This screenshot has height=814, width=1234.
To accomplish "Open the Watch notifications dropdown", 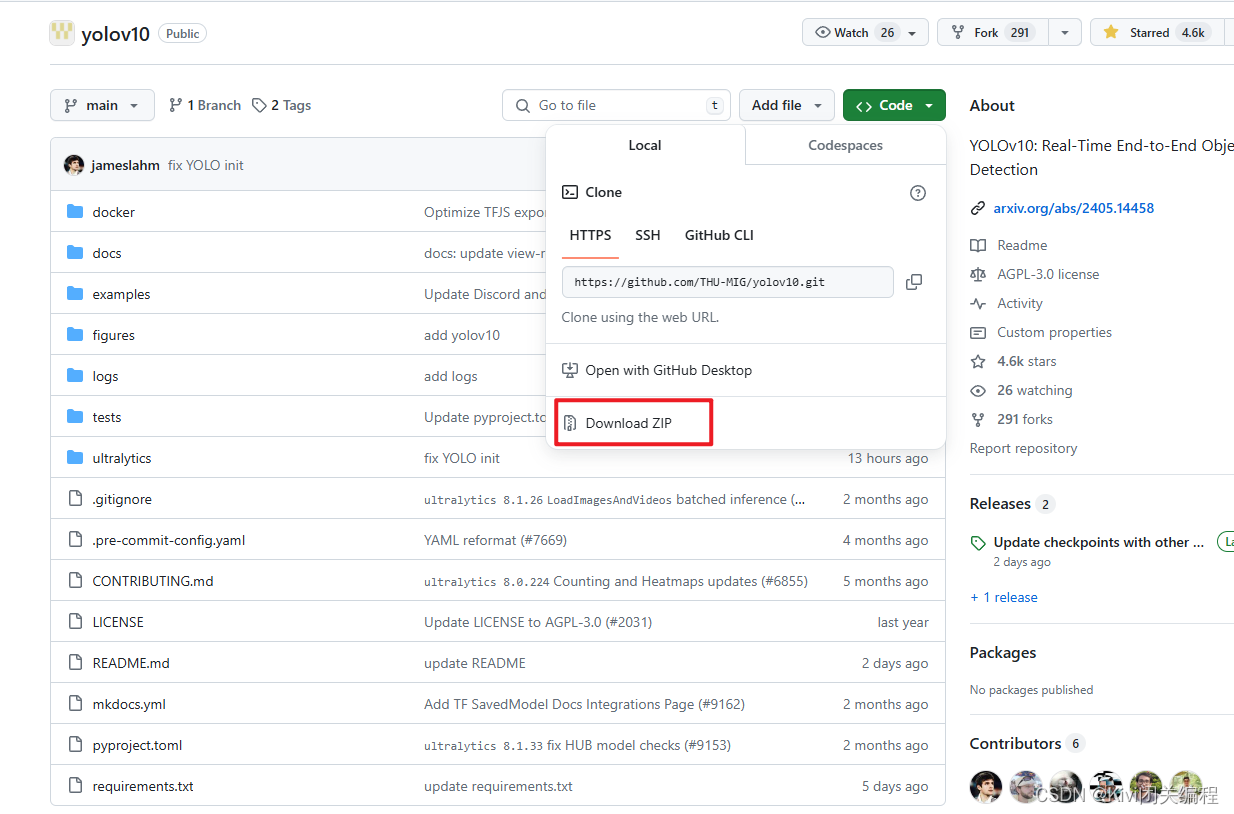I will coord(865,32).
